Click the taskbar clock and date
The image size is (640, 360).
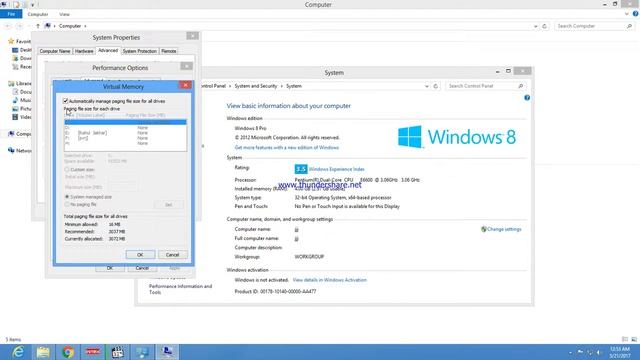620,352
